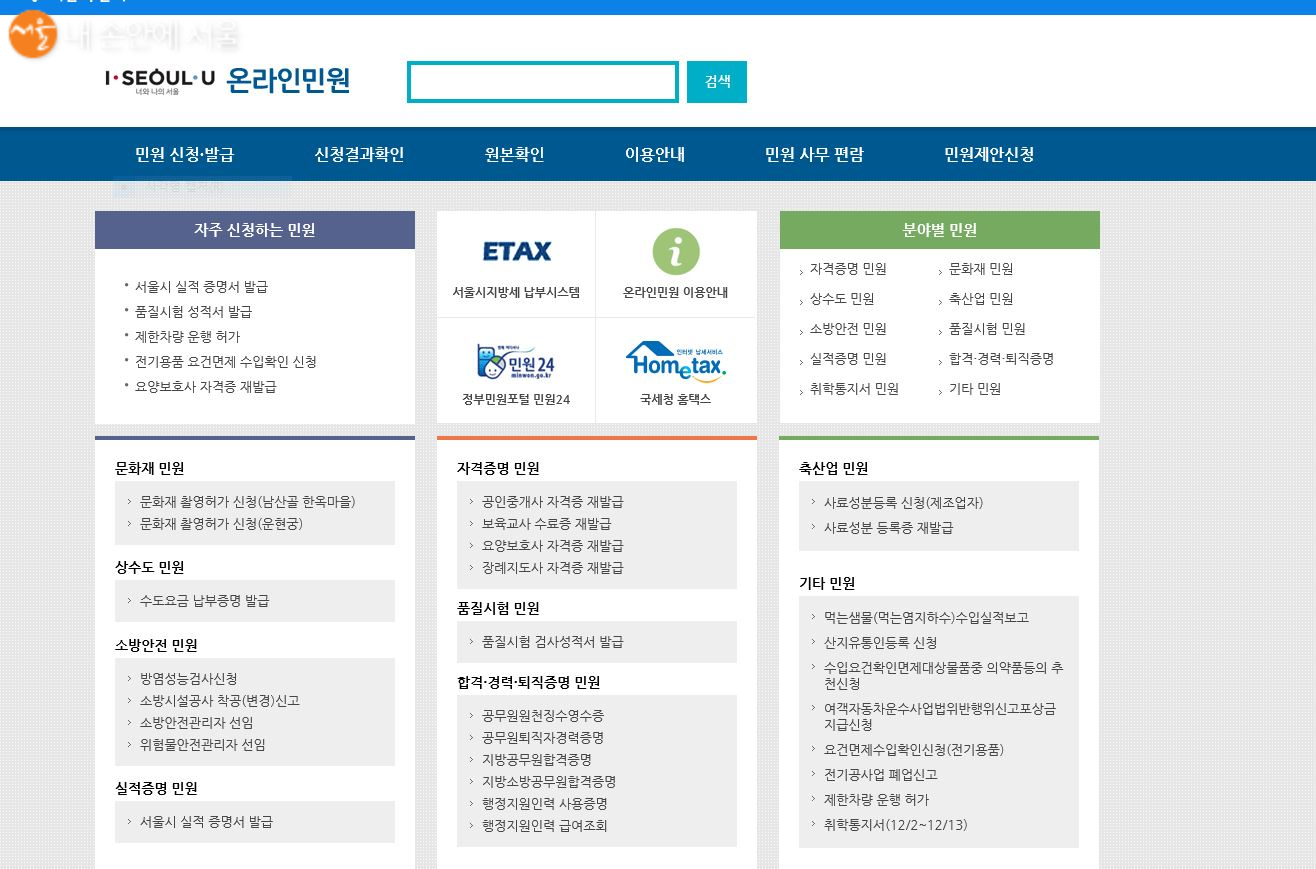Click the 민원24 portal logo

tap(516, 361)
